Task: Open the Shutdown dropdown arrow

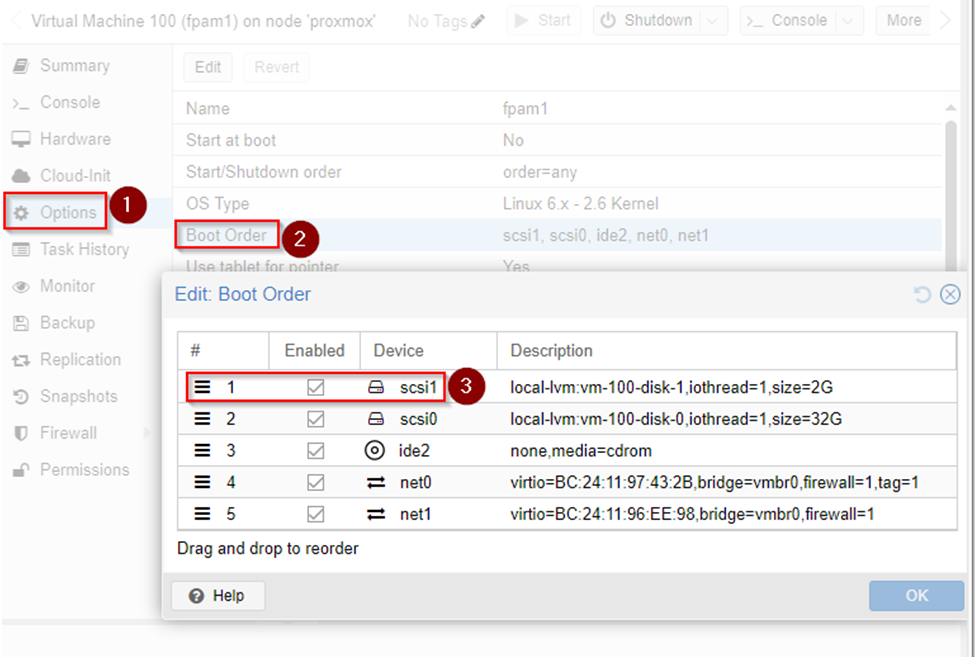Action: [712, 20]
